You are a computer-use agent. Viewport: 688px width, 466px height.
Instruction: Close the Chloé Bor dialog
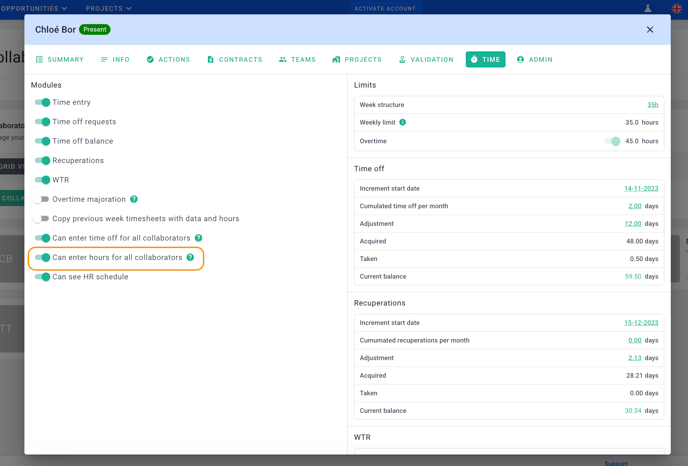click(x=650, y=30)
